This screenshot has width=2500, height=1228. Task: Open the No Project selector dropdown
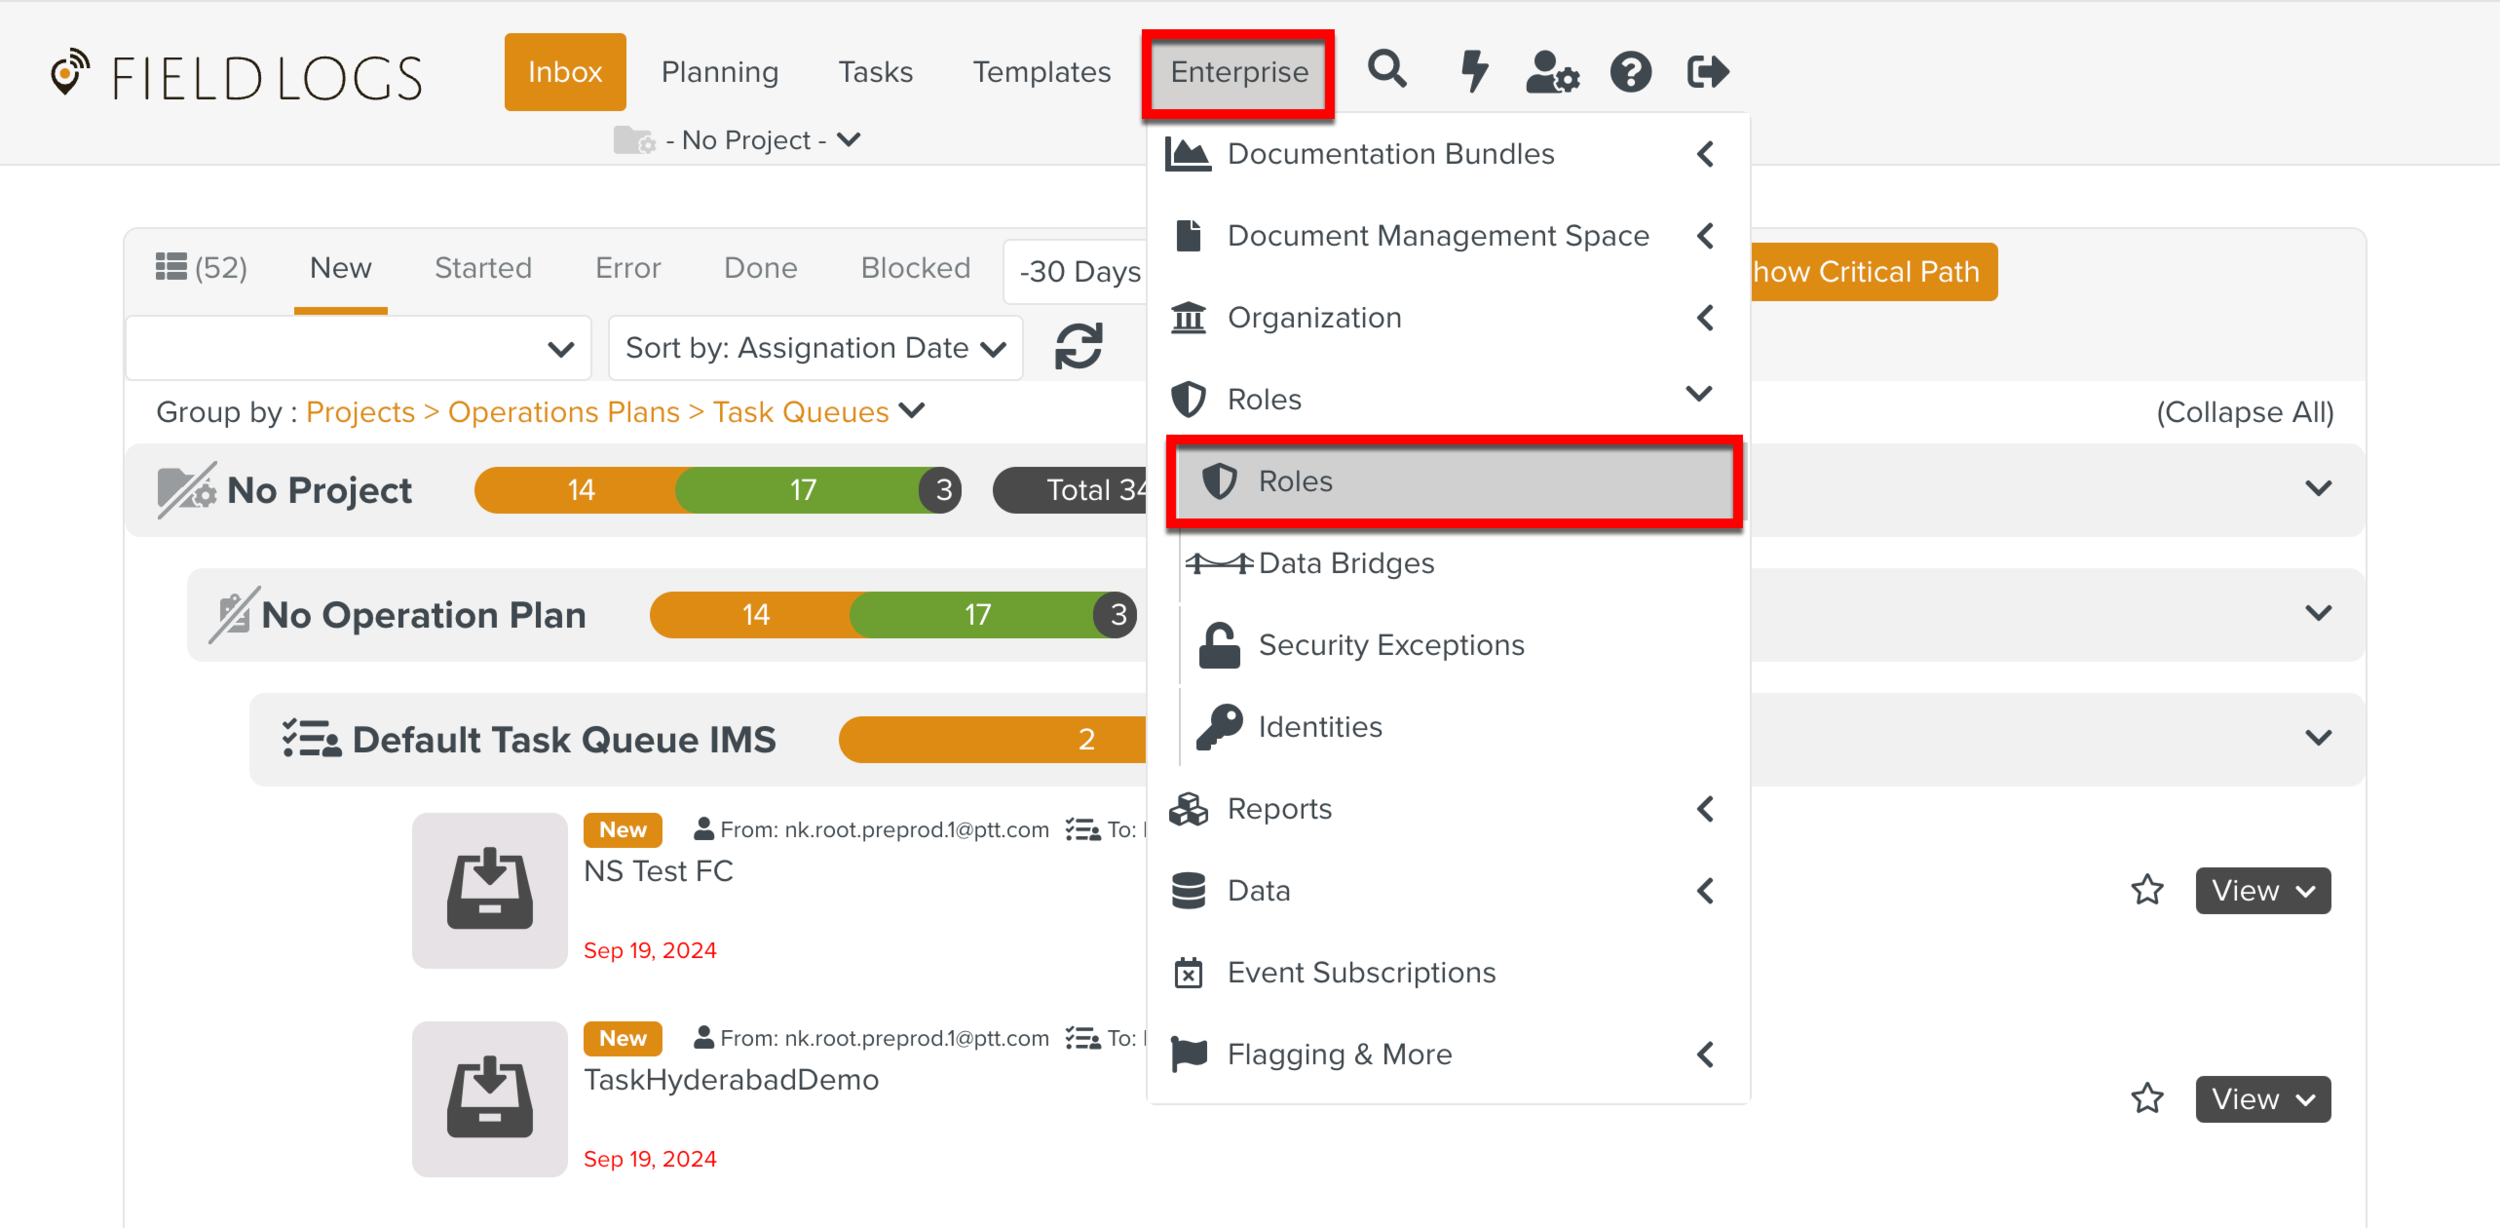738,140
